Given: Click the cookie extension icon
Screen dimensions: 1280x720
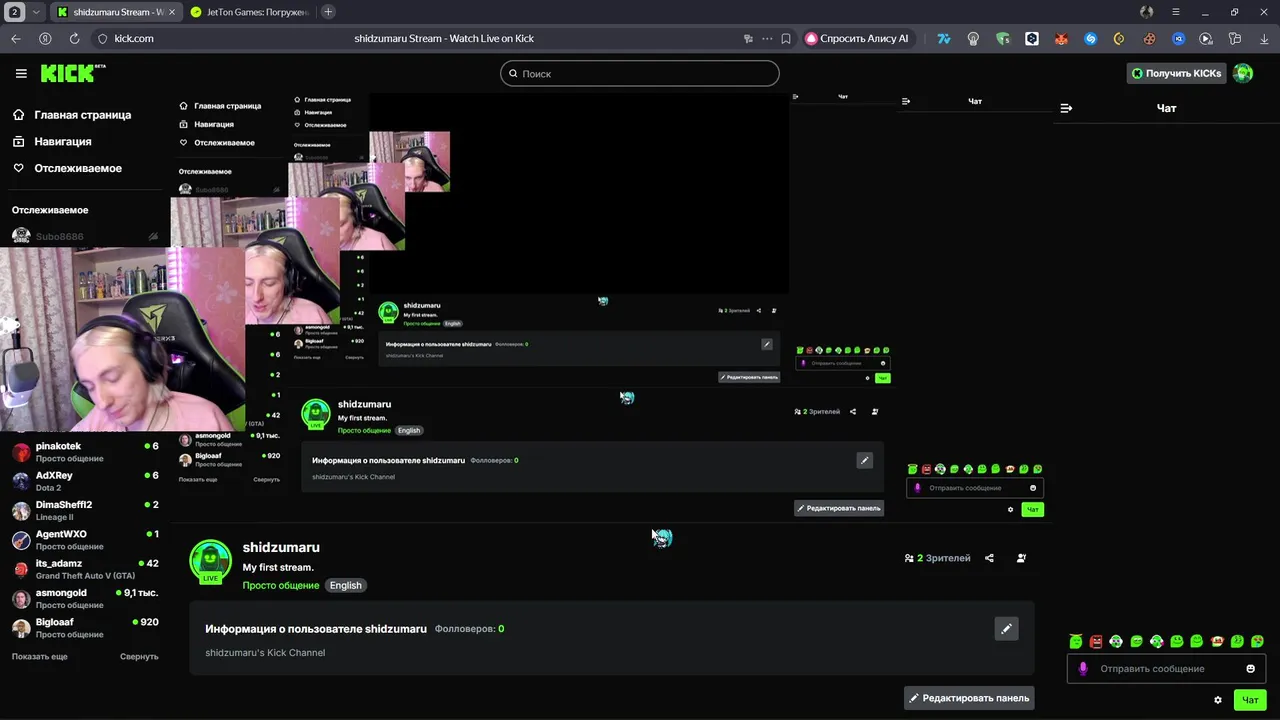Looking at the screenshot, I should click(1149, 38).
